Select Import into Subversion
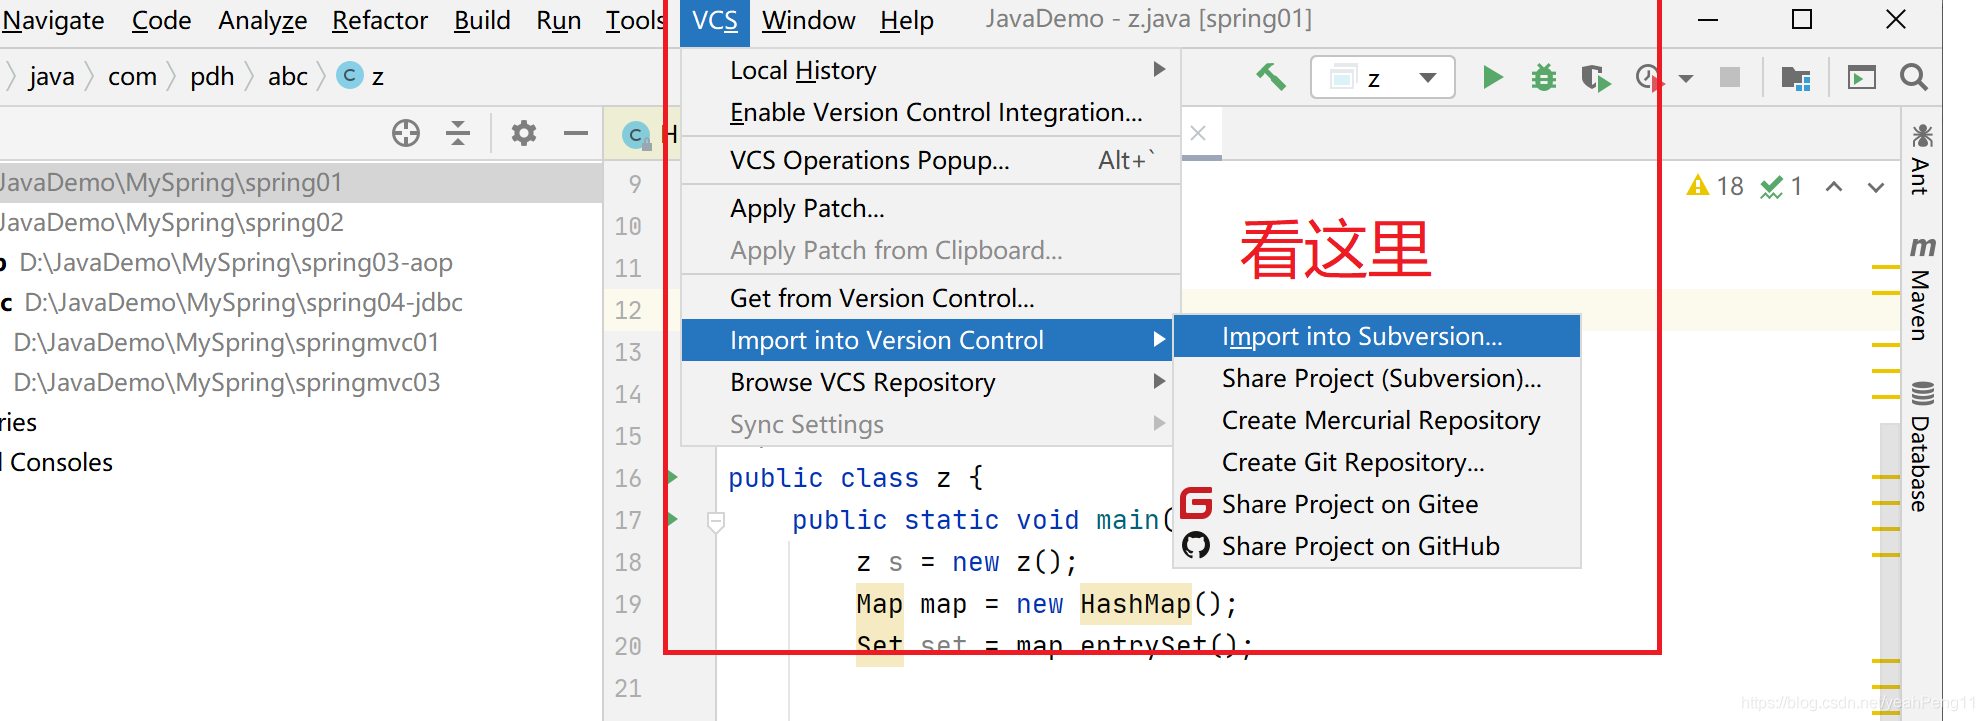 pos(1377,336)
